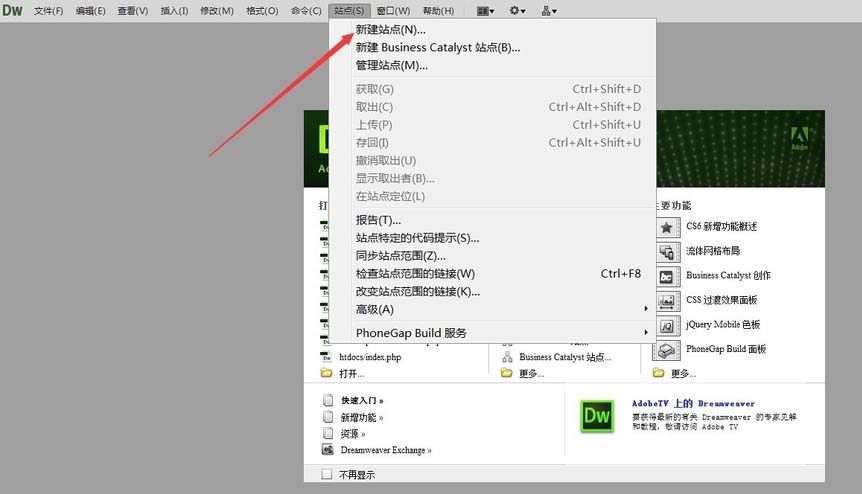Toggle the 不再显示 checkbox
The width and height of the screenshot is (862, 494).
(x=327, y=474)
